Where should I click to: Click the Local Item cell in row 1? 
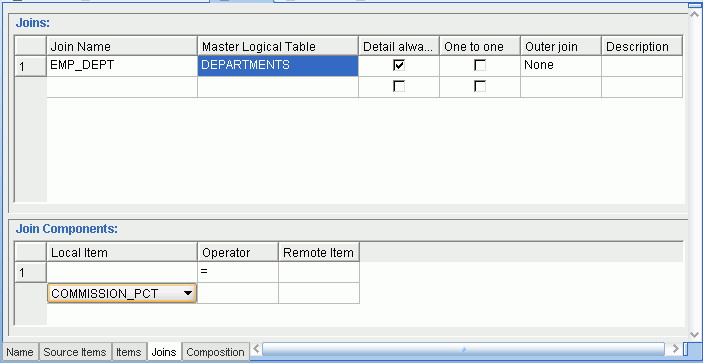(x=122, y=272)
